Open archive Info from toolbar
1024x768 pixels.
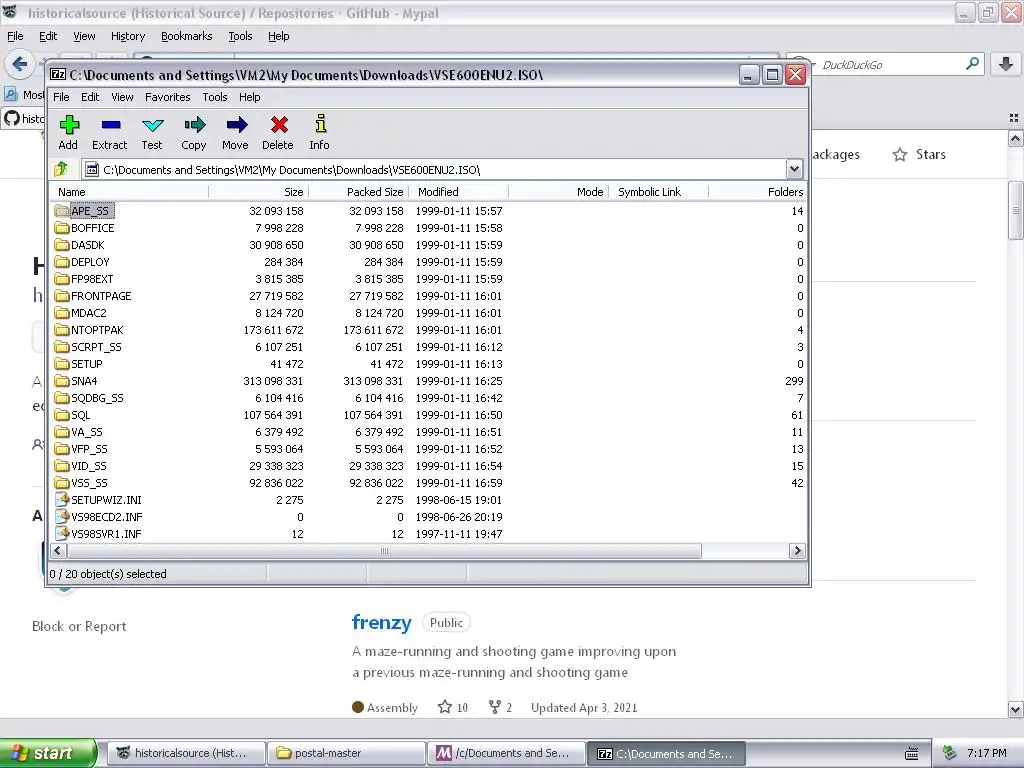pyautogui.click(x=320, y=123)
